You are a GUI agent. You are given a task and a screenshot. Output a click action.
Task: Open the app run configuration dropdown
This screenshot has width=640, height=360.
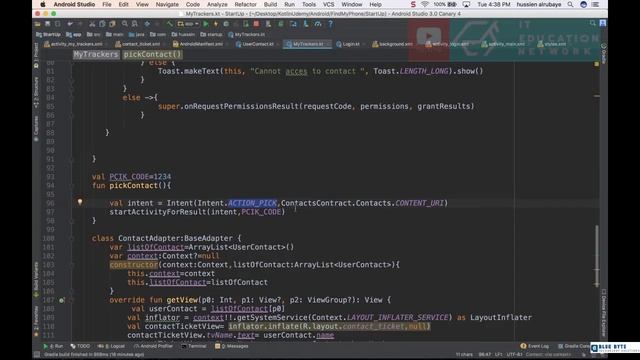pyautogui.click(x=188, y=24)
